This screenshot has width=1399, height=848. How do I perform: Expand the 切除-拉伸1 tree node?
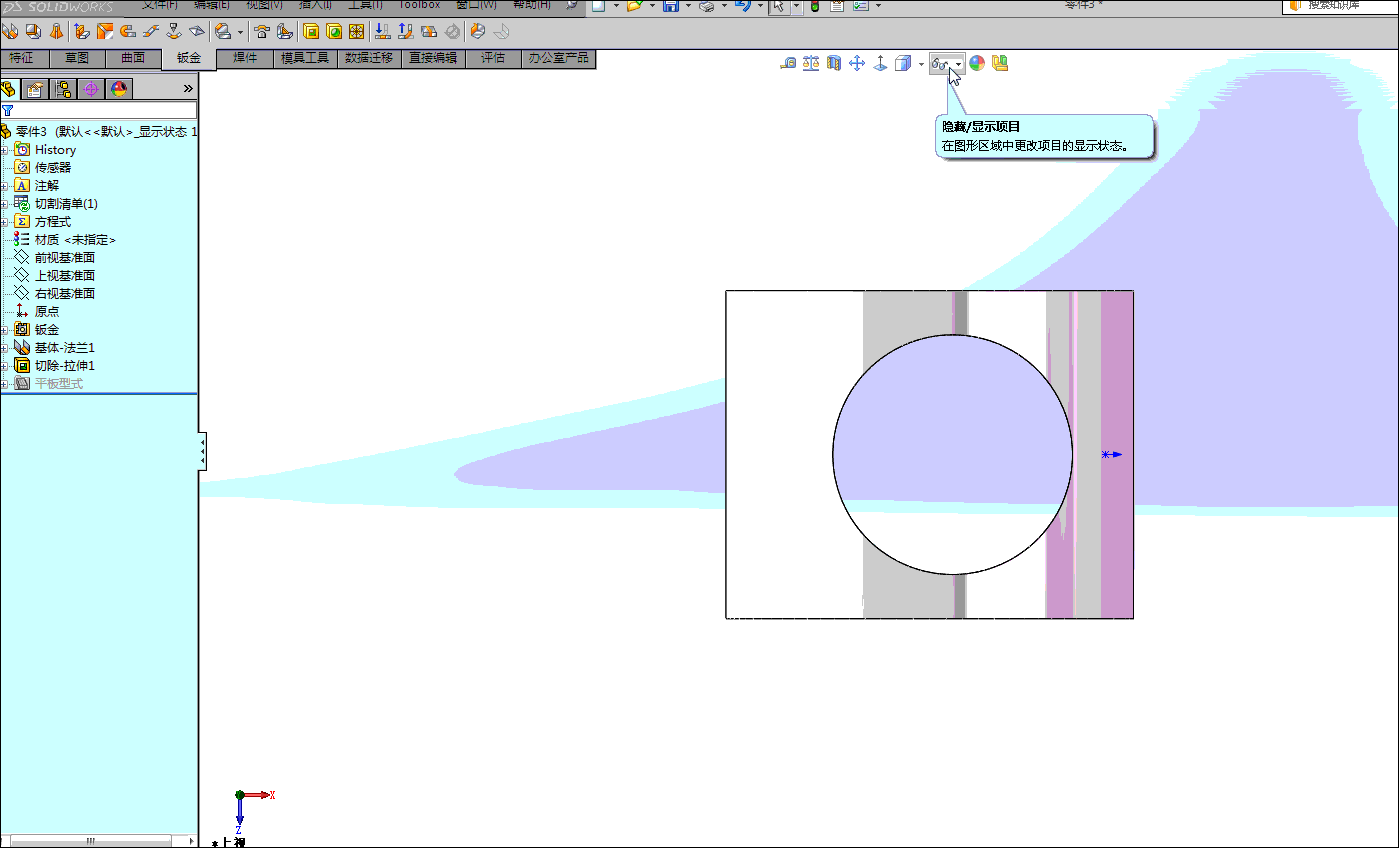coord(5,366)
